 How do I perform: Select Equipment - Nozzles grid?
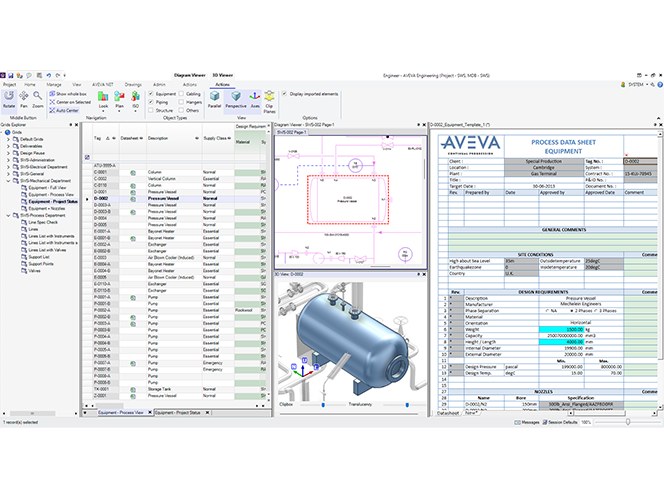(47, 208)
